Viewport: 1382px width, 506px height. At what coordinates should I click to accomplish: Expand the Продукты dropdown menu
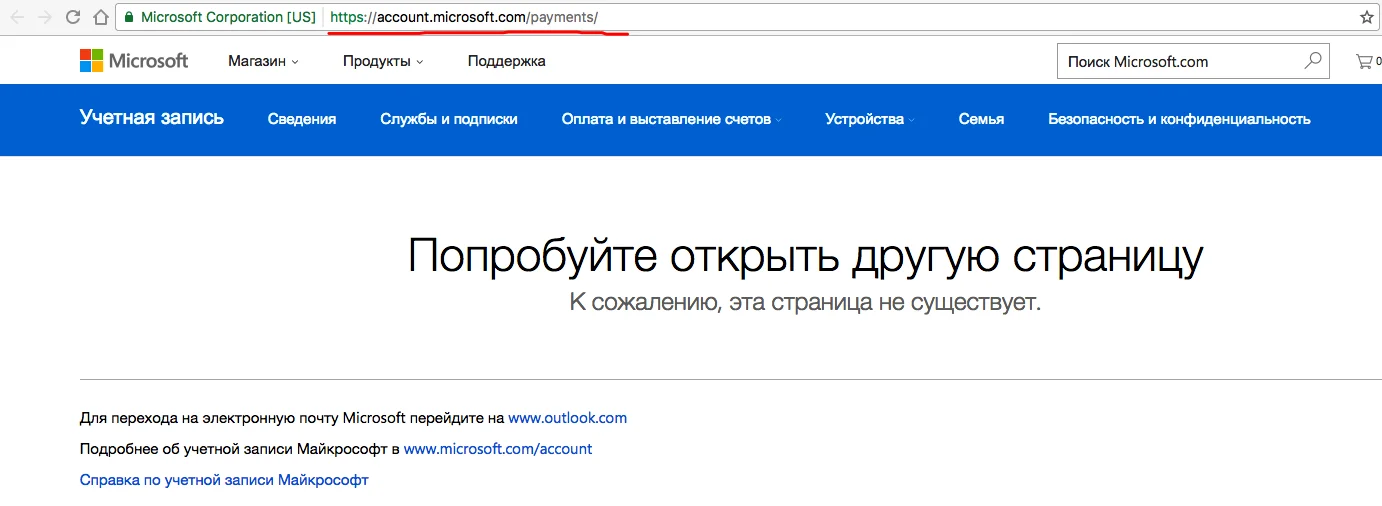pyautogui.click(x=382, y=61)
